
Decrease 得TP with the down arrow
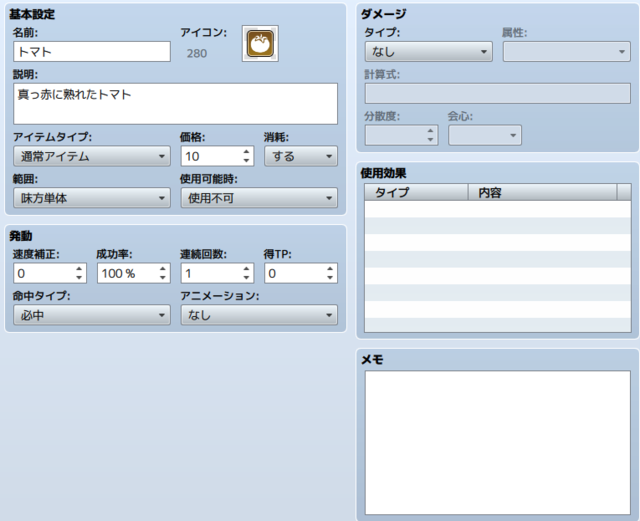pos(330,278)
